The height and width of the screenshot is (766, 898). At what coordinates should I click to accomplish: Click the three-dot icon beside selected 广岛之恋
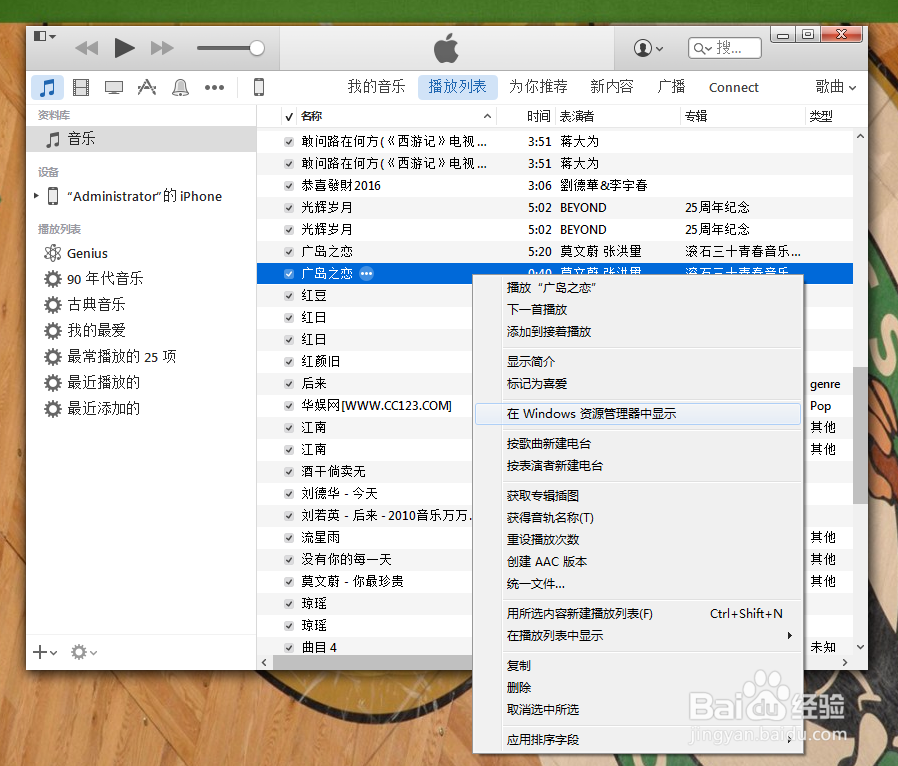367,274
